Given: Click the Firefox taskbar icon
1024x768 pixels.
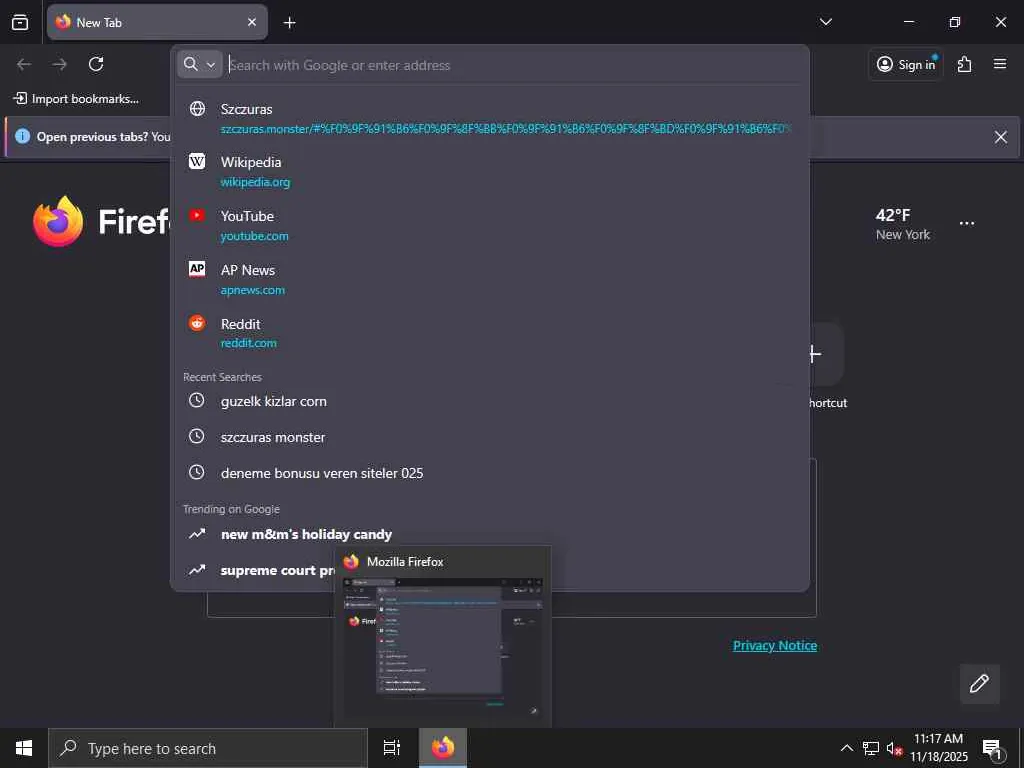Looking at the screenshot, I should click(x=443, y=748).
